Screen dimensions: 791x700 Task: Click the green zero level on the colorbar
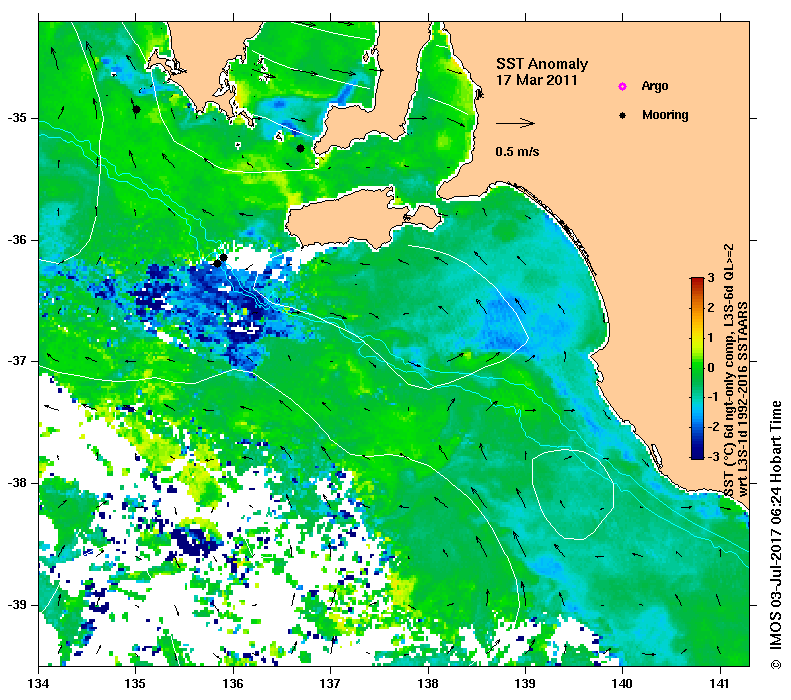tap(697, 368)
